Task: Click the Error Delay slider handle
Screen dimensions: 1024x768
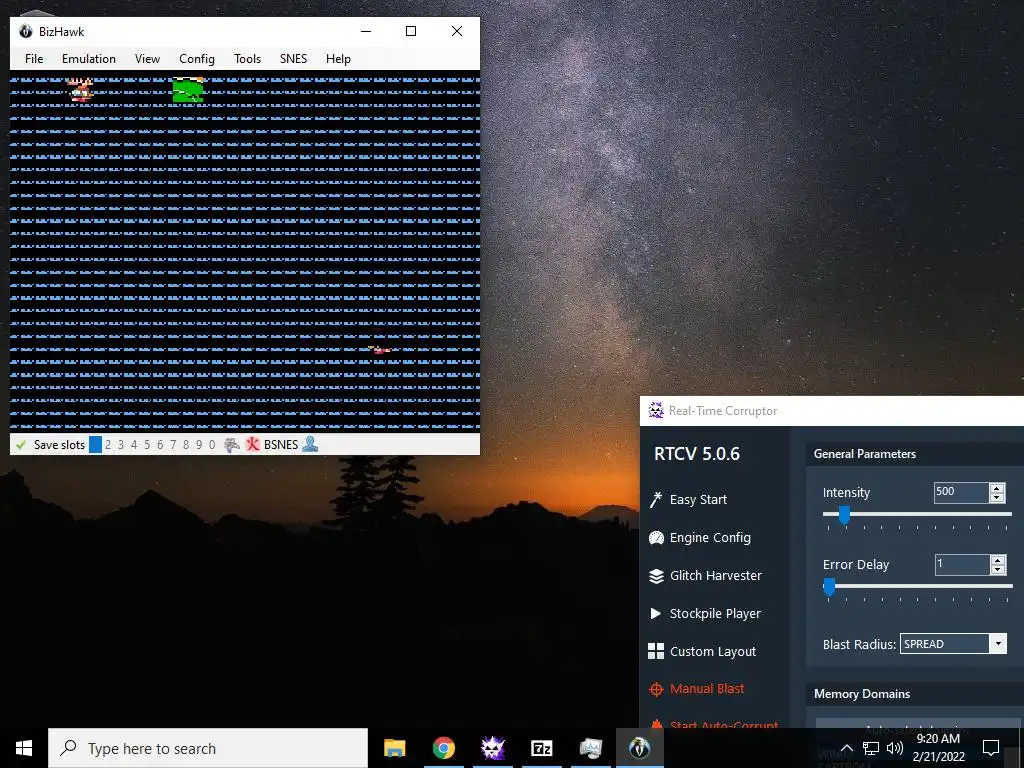Action: [829, 586]
